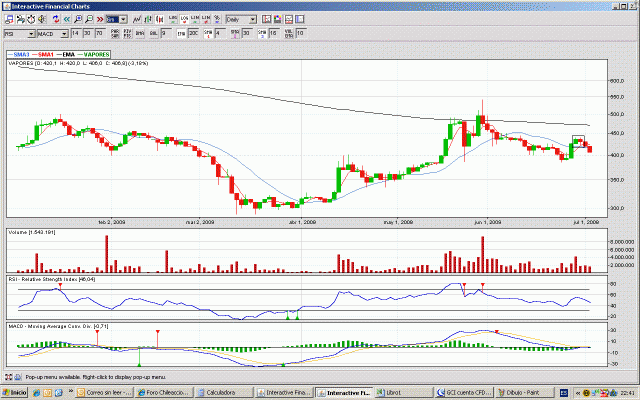Switch to bar chart type
The image size is (640, 400).
pos(148,19)
